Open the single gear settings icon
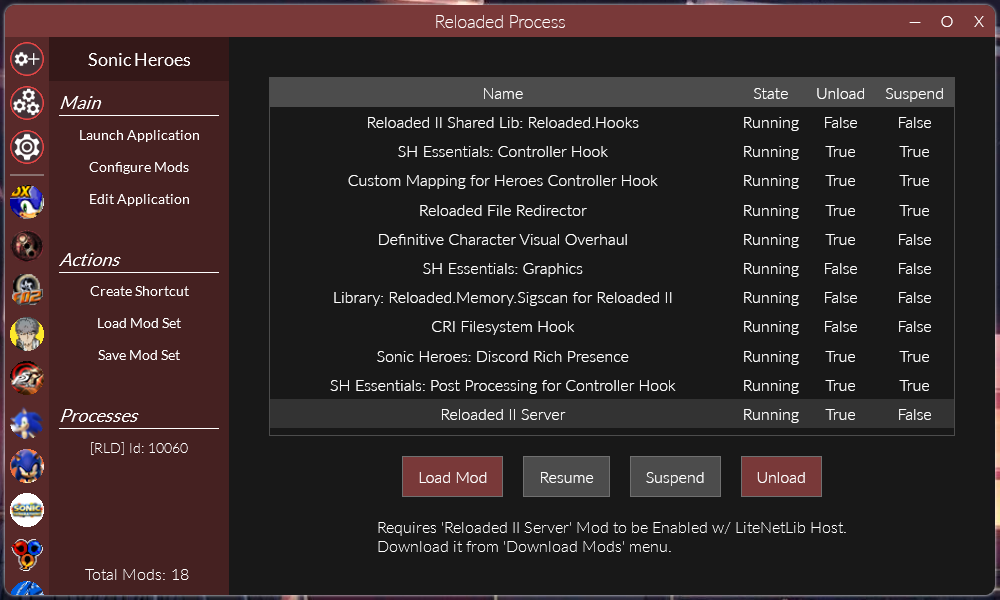This screenshot has width=1000, height=600. 27,147
